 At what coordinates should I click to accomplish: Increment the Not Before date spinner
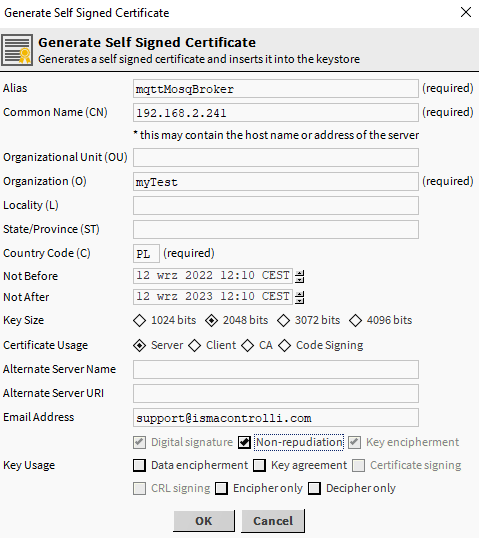tap(300, 273)
